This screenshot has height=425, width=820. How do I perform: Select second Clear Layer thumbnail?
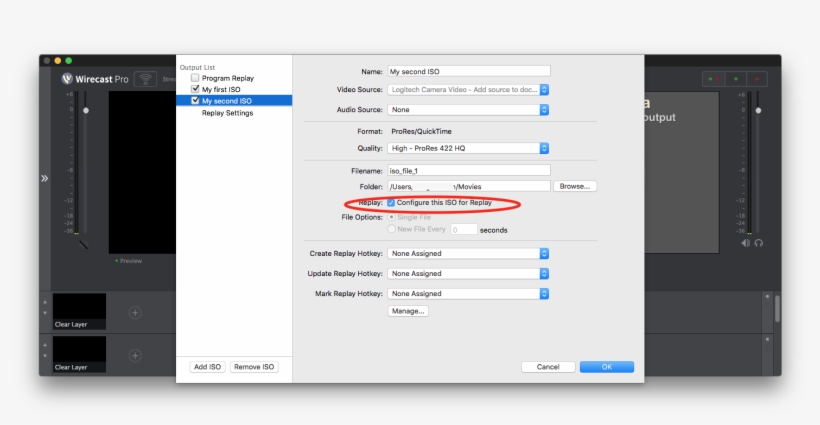coord(79,354)
